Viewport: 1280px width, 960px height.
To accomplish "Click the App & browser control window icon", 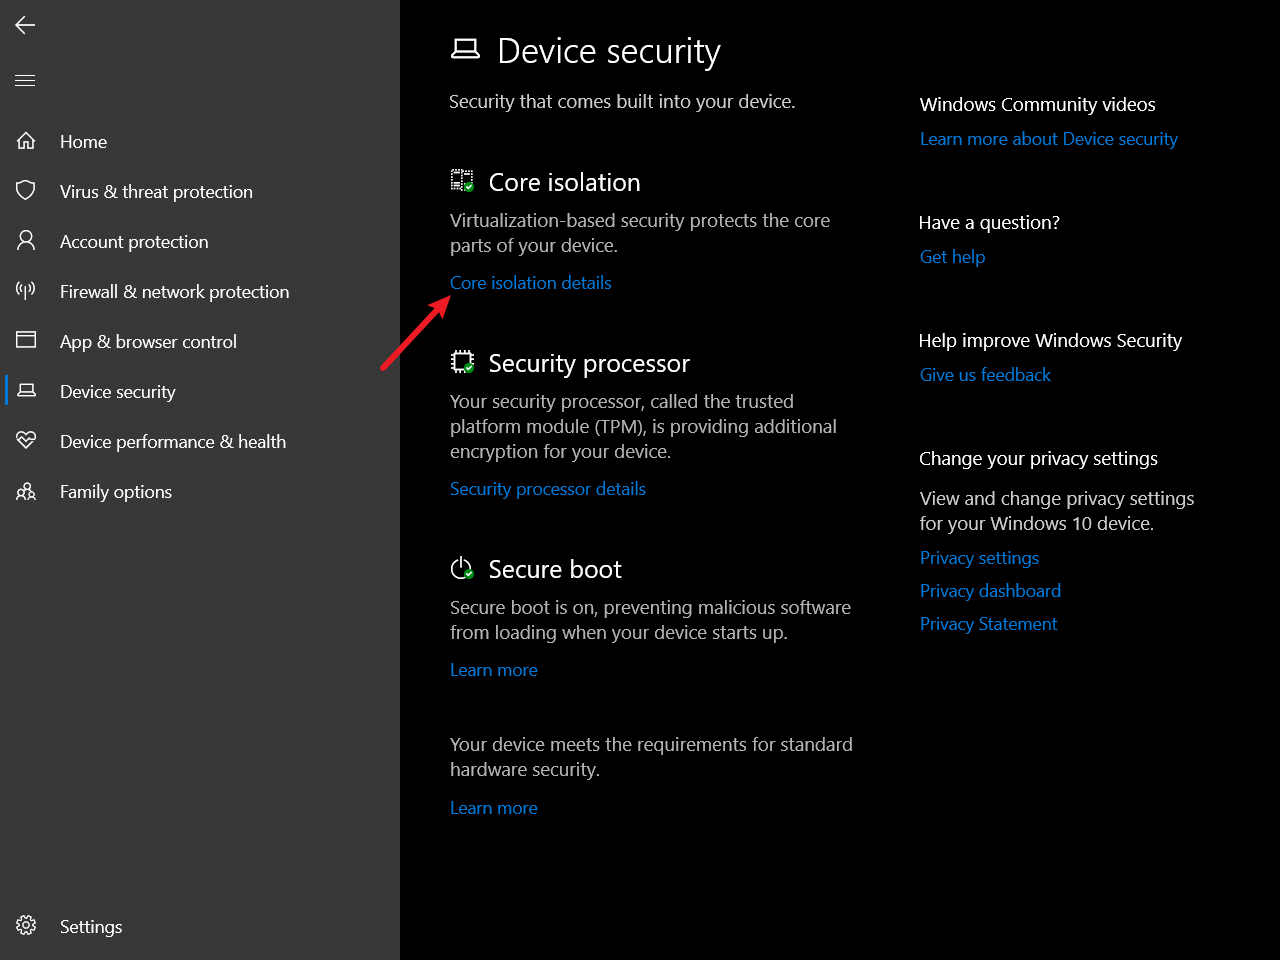I will pyautogui.click(x=26, y=341).
